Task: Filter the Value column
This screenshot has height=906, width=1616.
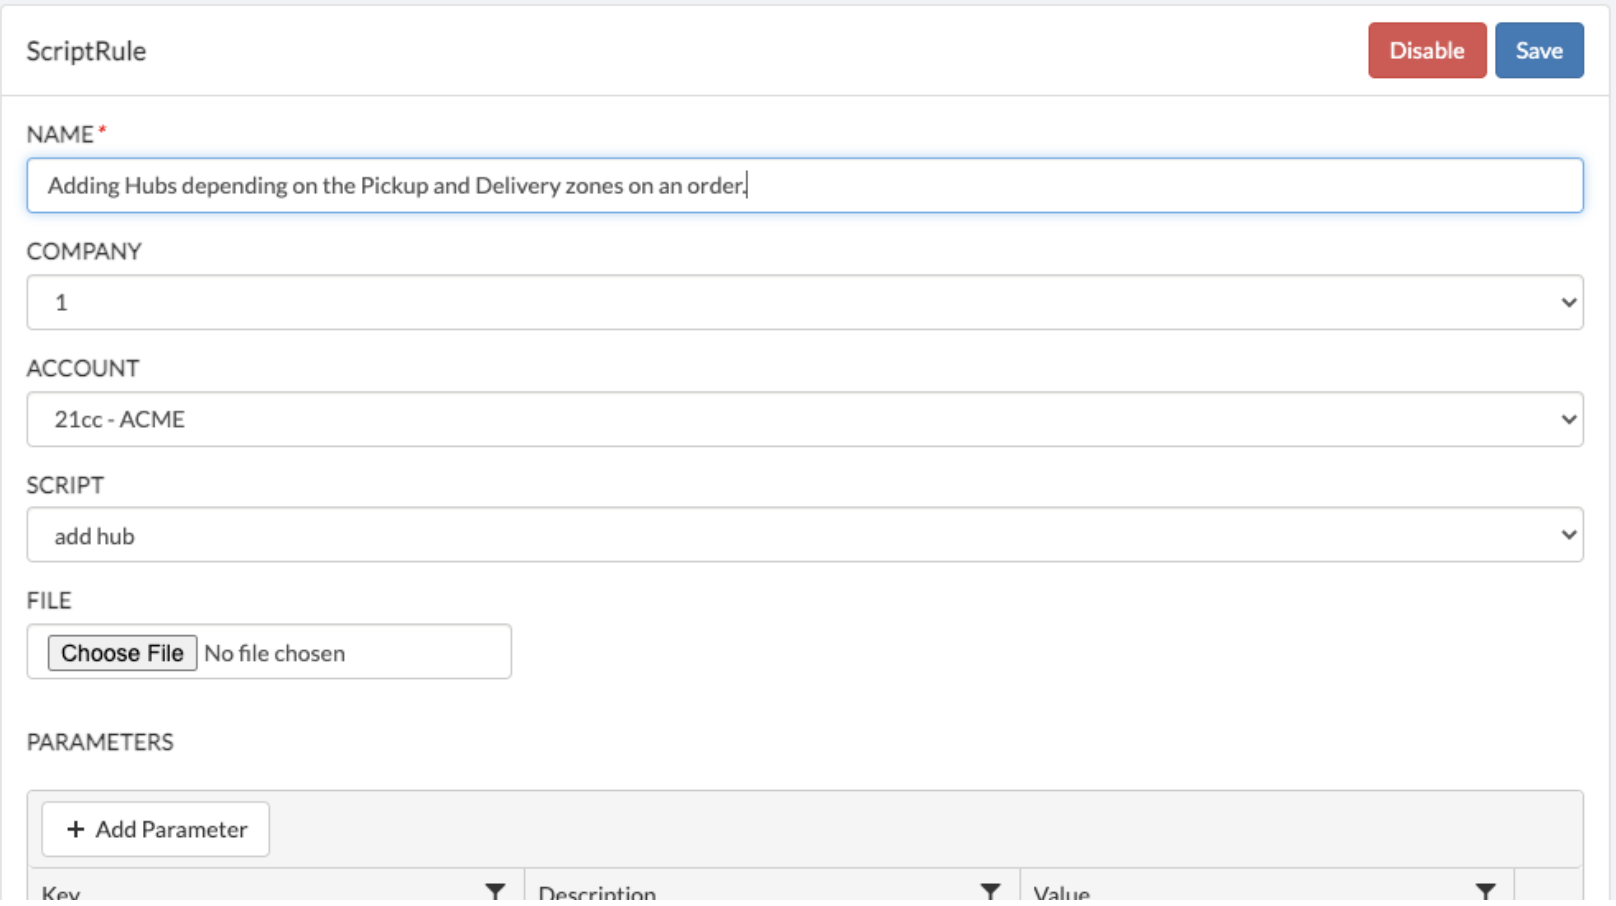Action: pos(1486,892)
